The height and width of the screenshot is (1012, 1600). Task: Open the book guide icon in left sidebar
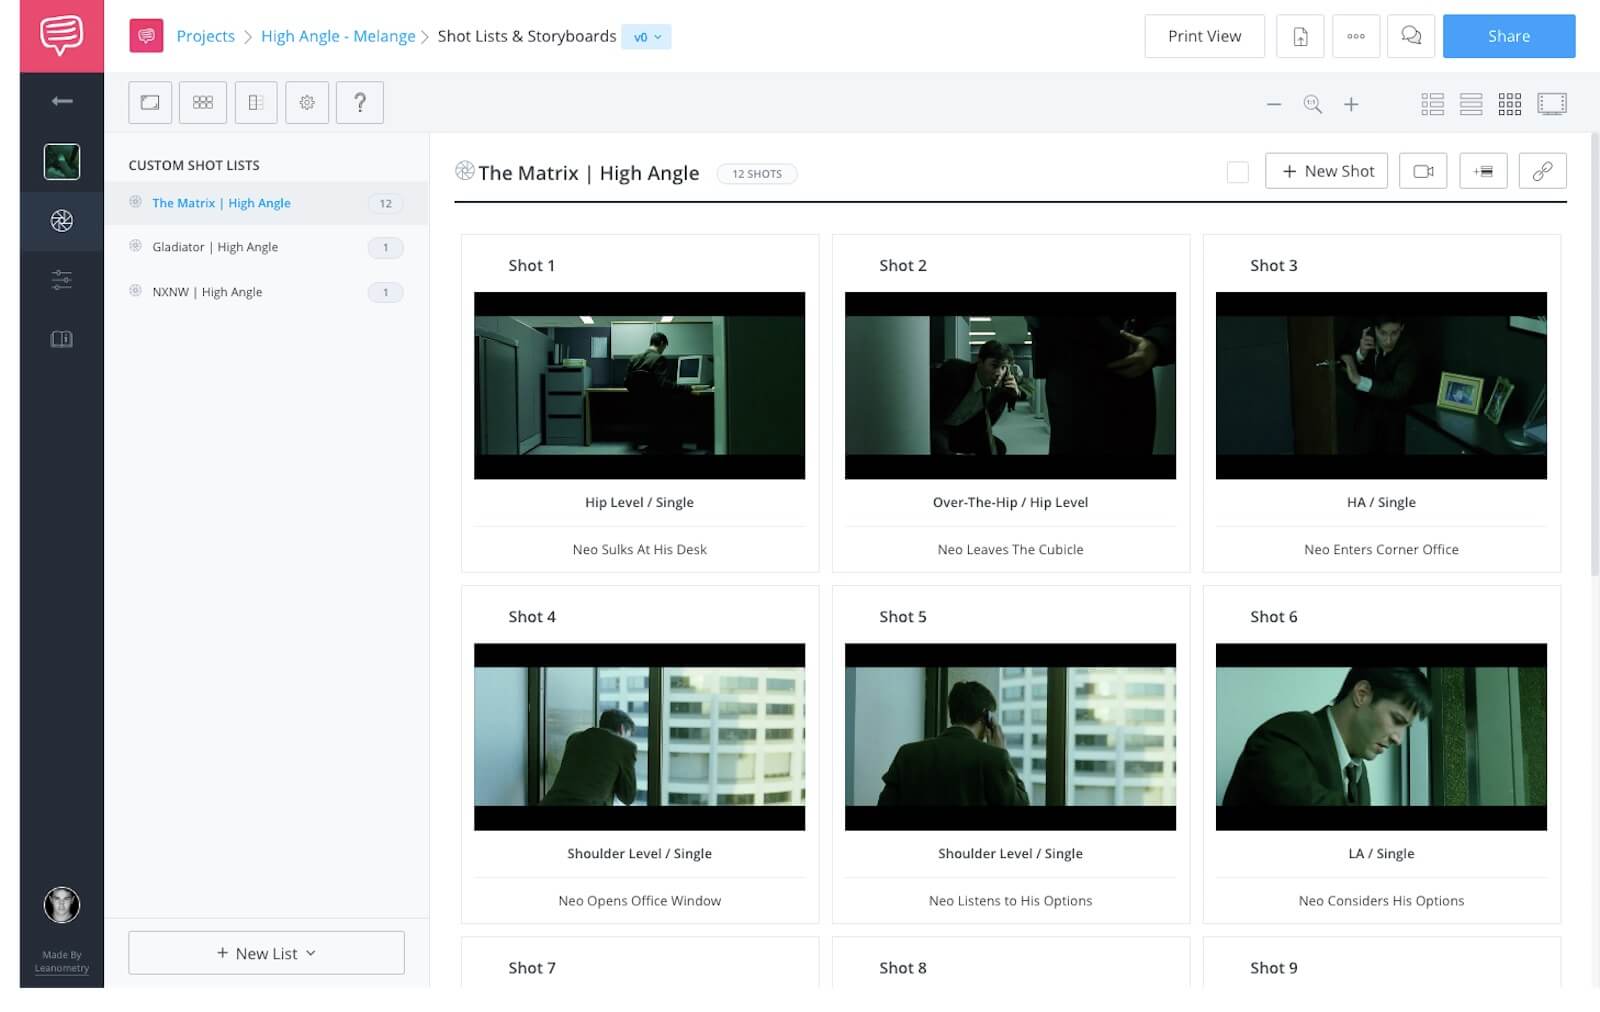click(61, 339)
